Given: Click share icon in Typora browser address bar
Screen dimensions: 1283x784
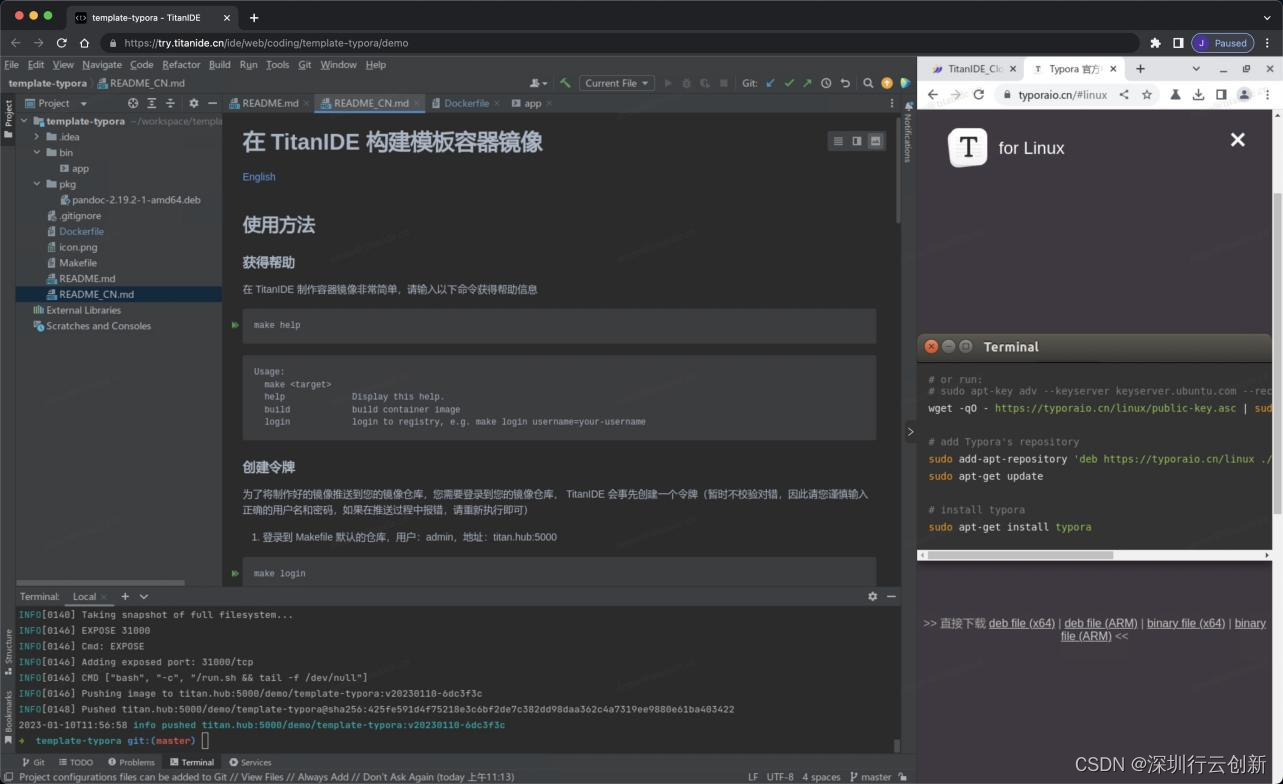Looking at the screenshot, I should [1124, 94].
